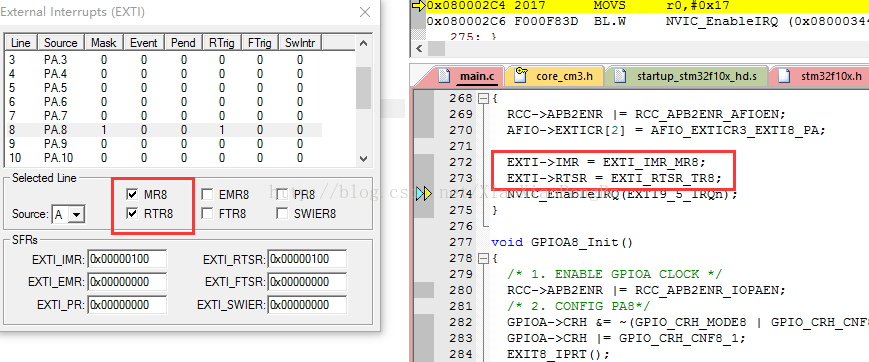Click the EXTI_EMR value field
Screen dimensions: 869x362
pyautogui.click(x=127, y=282)
